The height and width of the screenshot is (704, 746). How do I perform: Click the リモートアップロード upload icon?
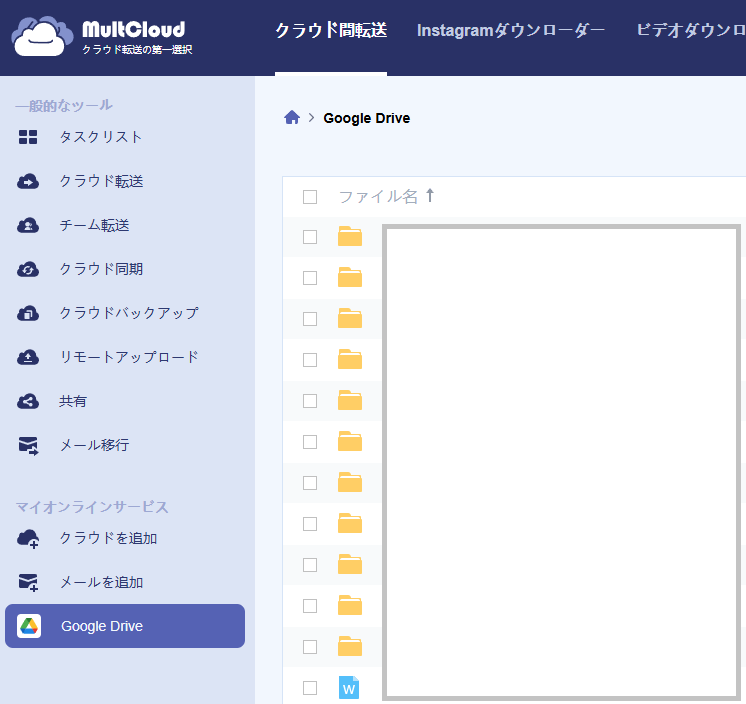click(x=28, y=357)
